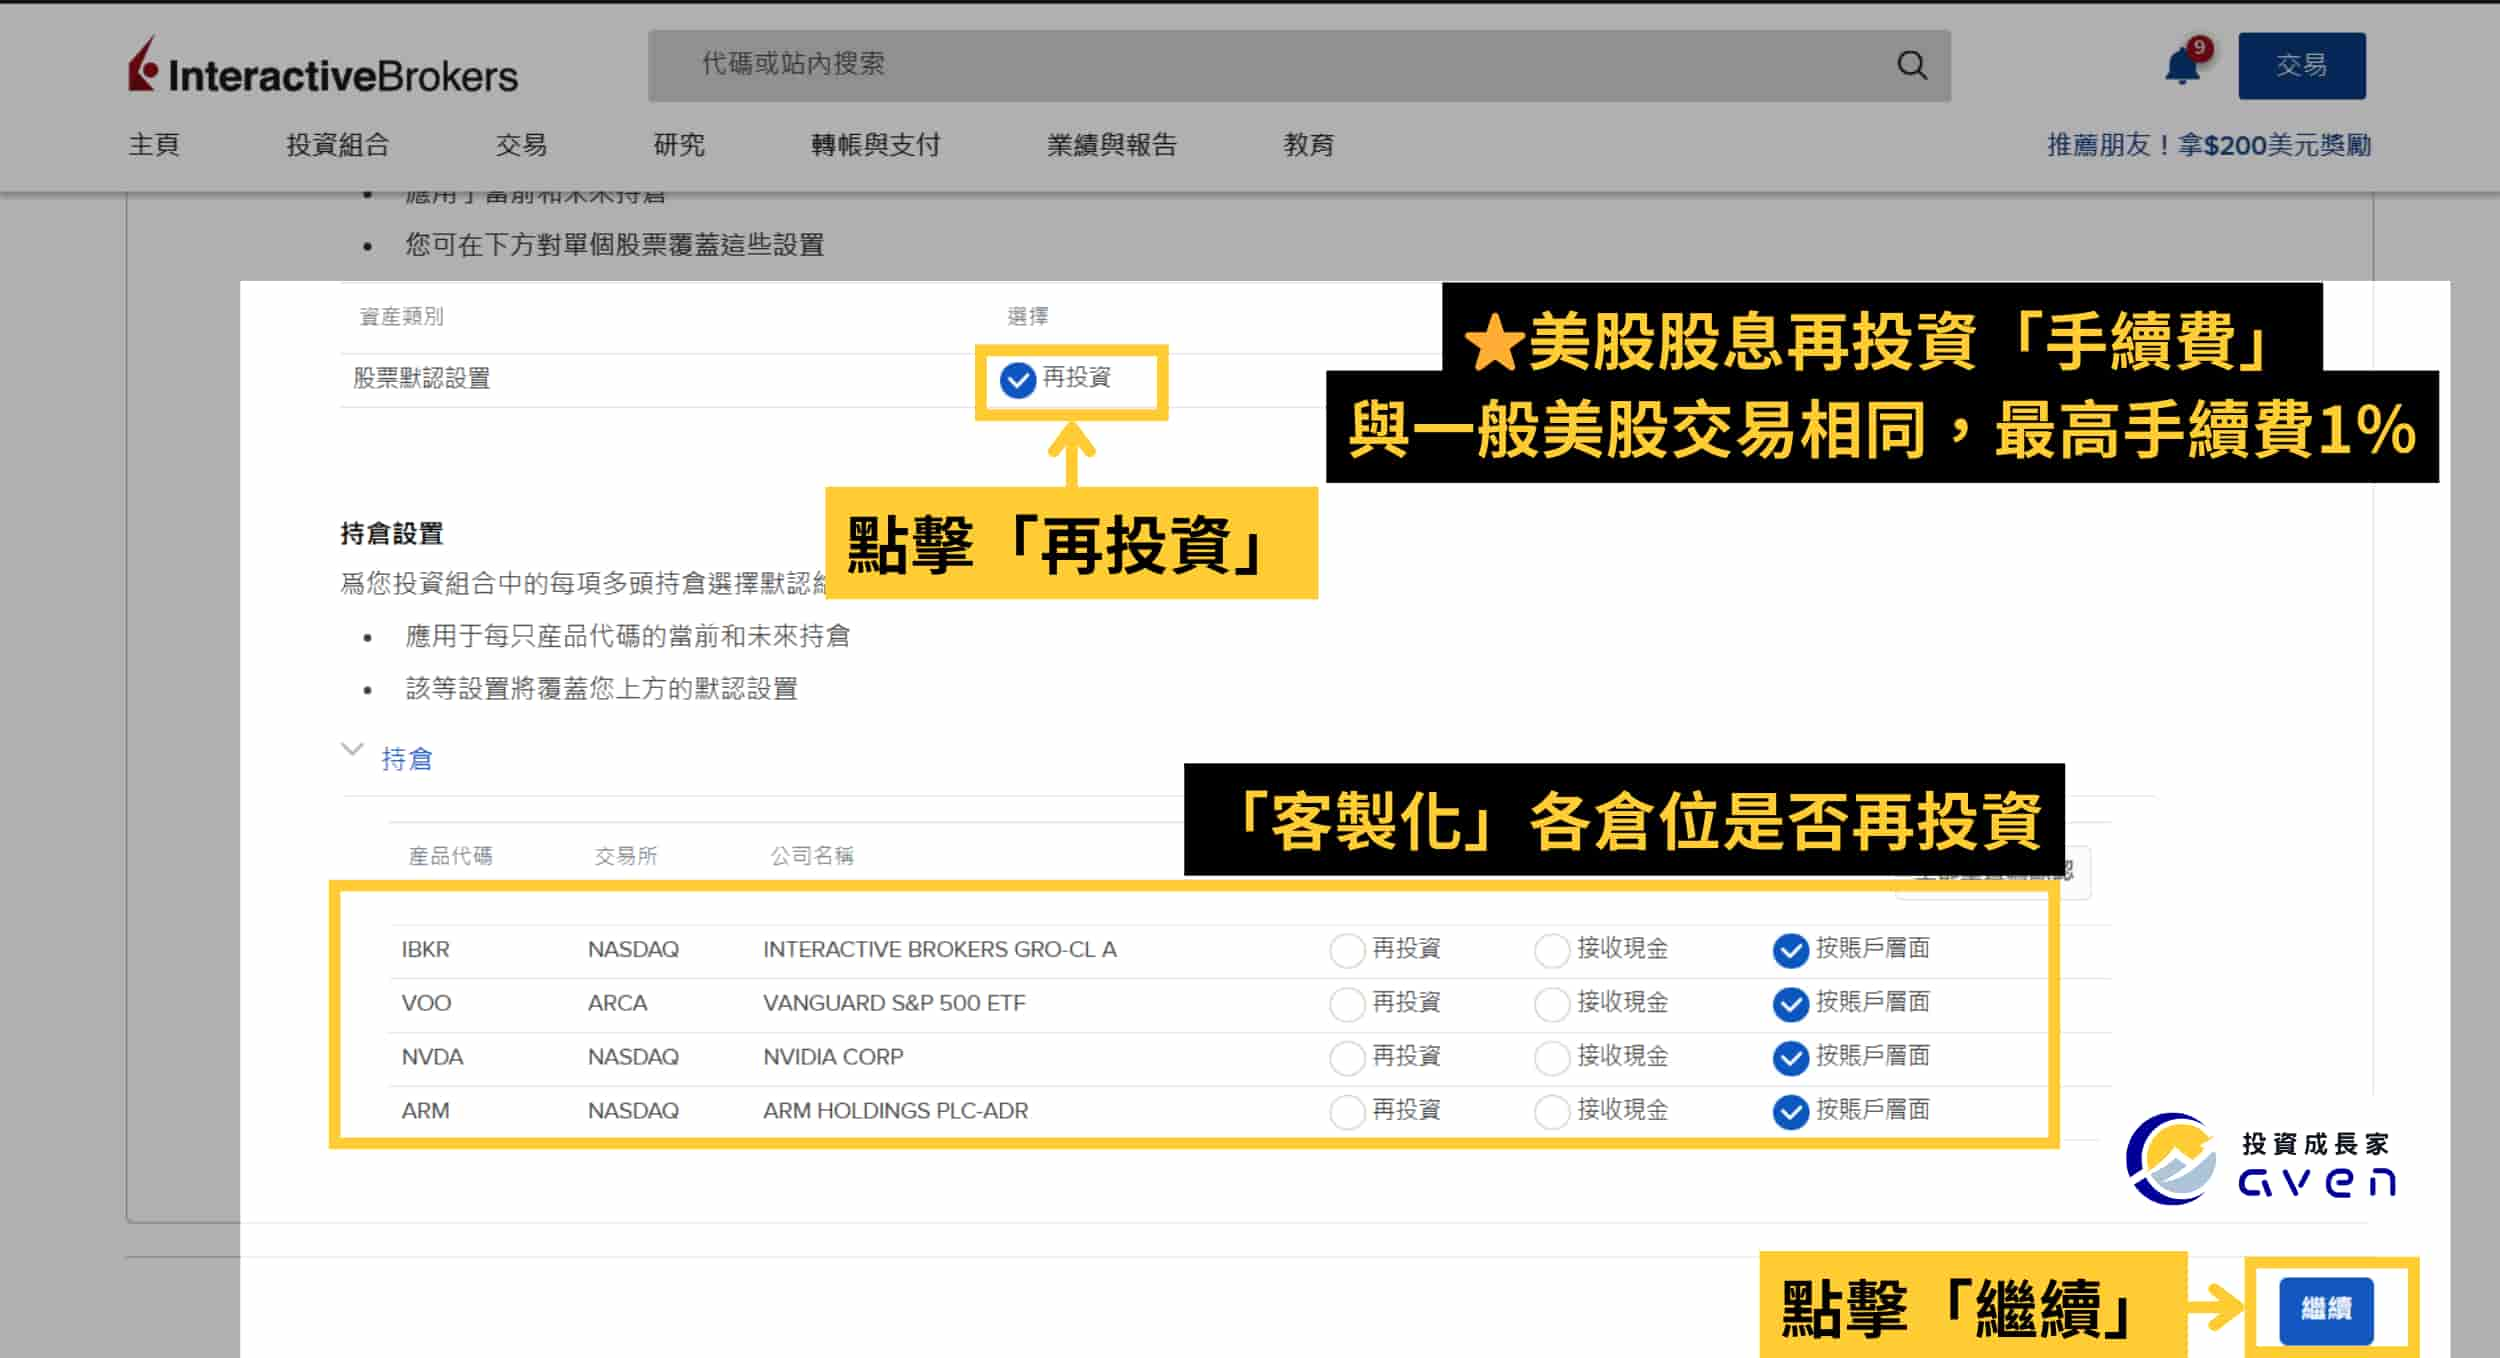The height and width of the screenshot is (1358, 2500).
Task: Open the 業績與報告 menu
Action: (x=1112, y=145)
